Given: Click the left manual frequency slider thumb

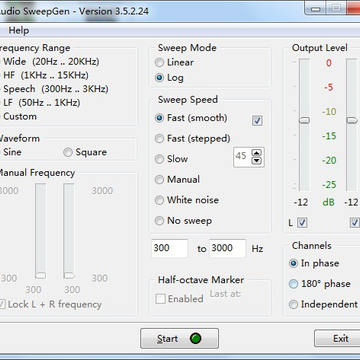Looking at the screenshot, I should (41, 275).
